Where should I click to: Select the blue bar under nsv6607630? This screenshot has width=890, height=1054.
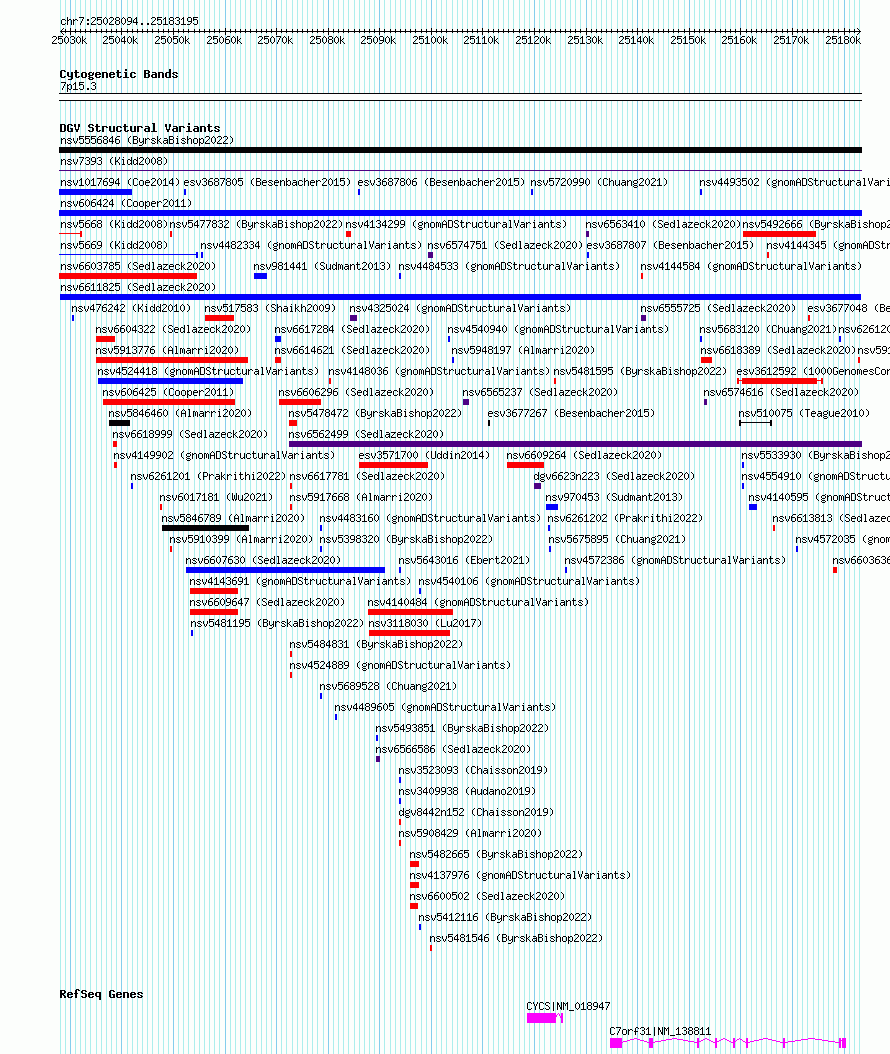(285, 570)
